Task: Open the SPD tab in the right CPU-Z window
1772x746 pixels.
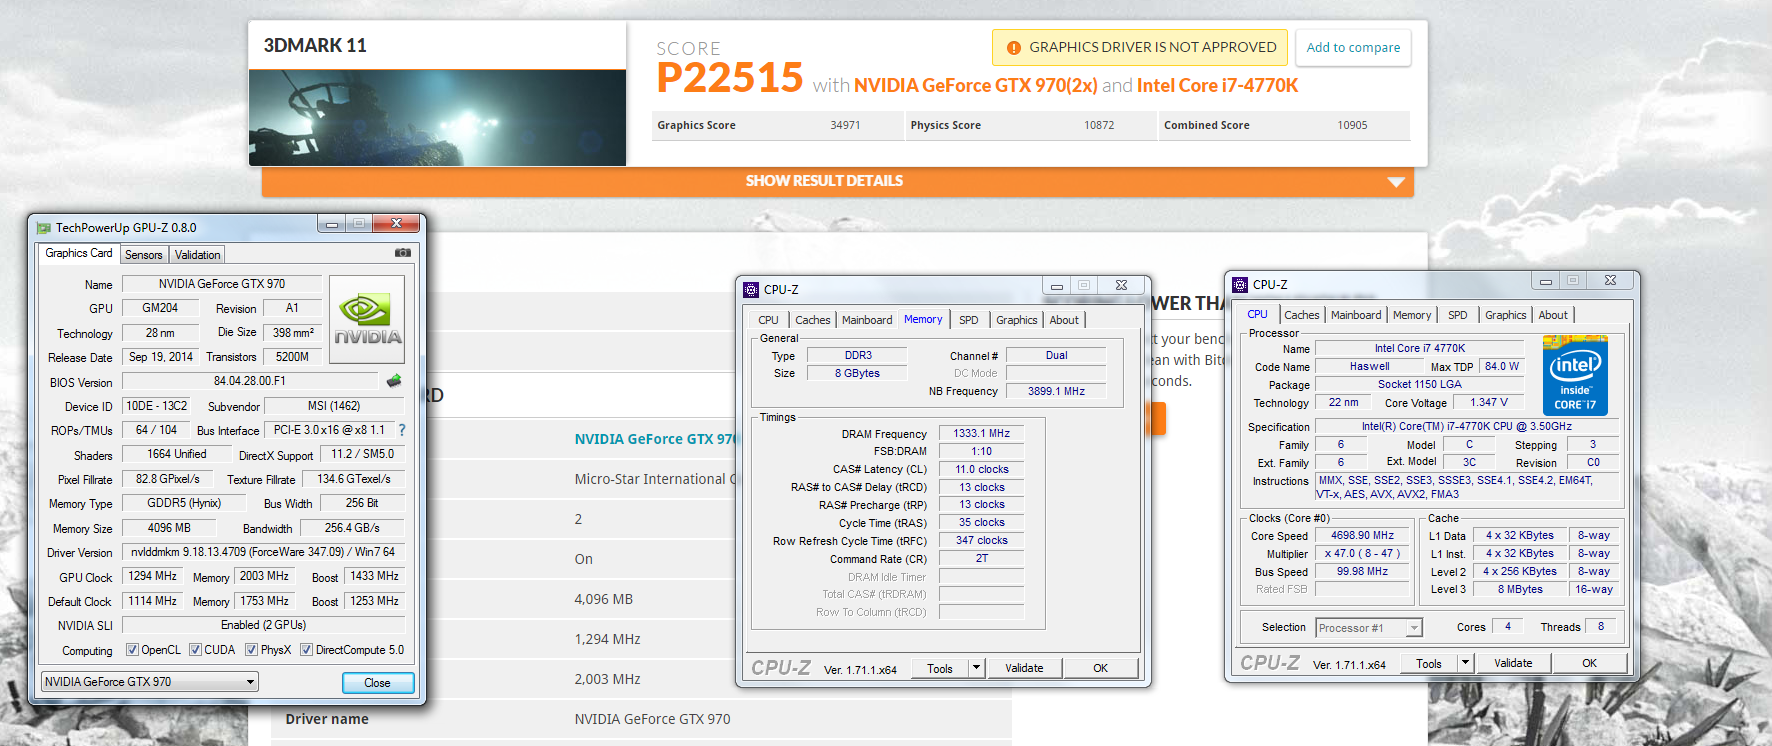Action: (1458, 315)
